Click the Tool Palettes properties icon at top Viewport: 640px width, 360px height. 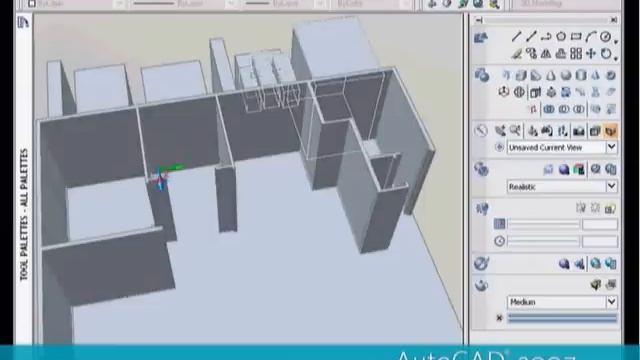pyautogui.click(x=23, y=22)
